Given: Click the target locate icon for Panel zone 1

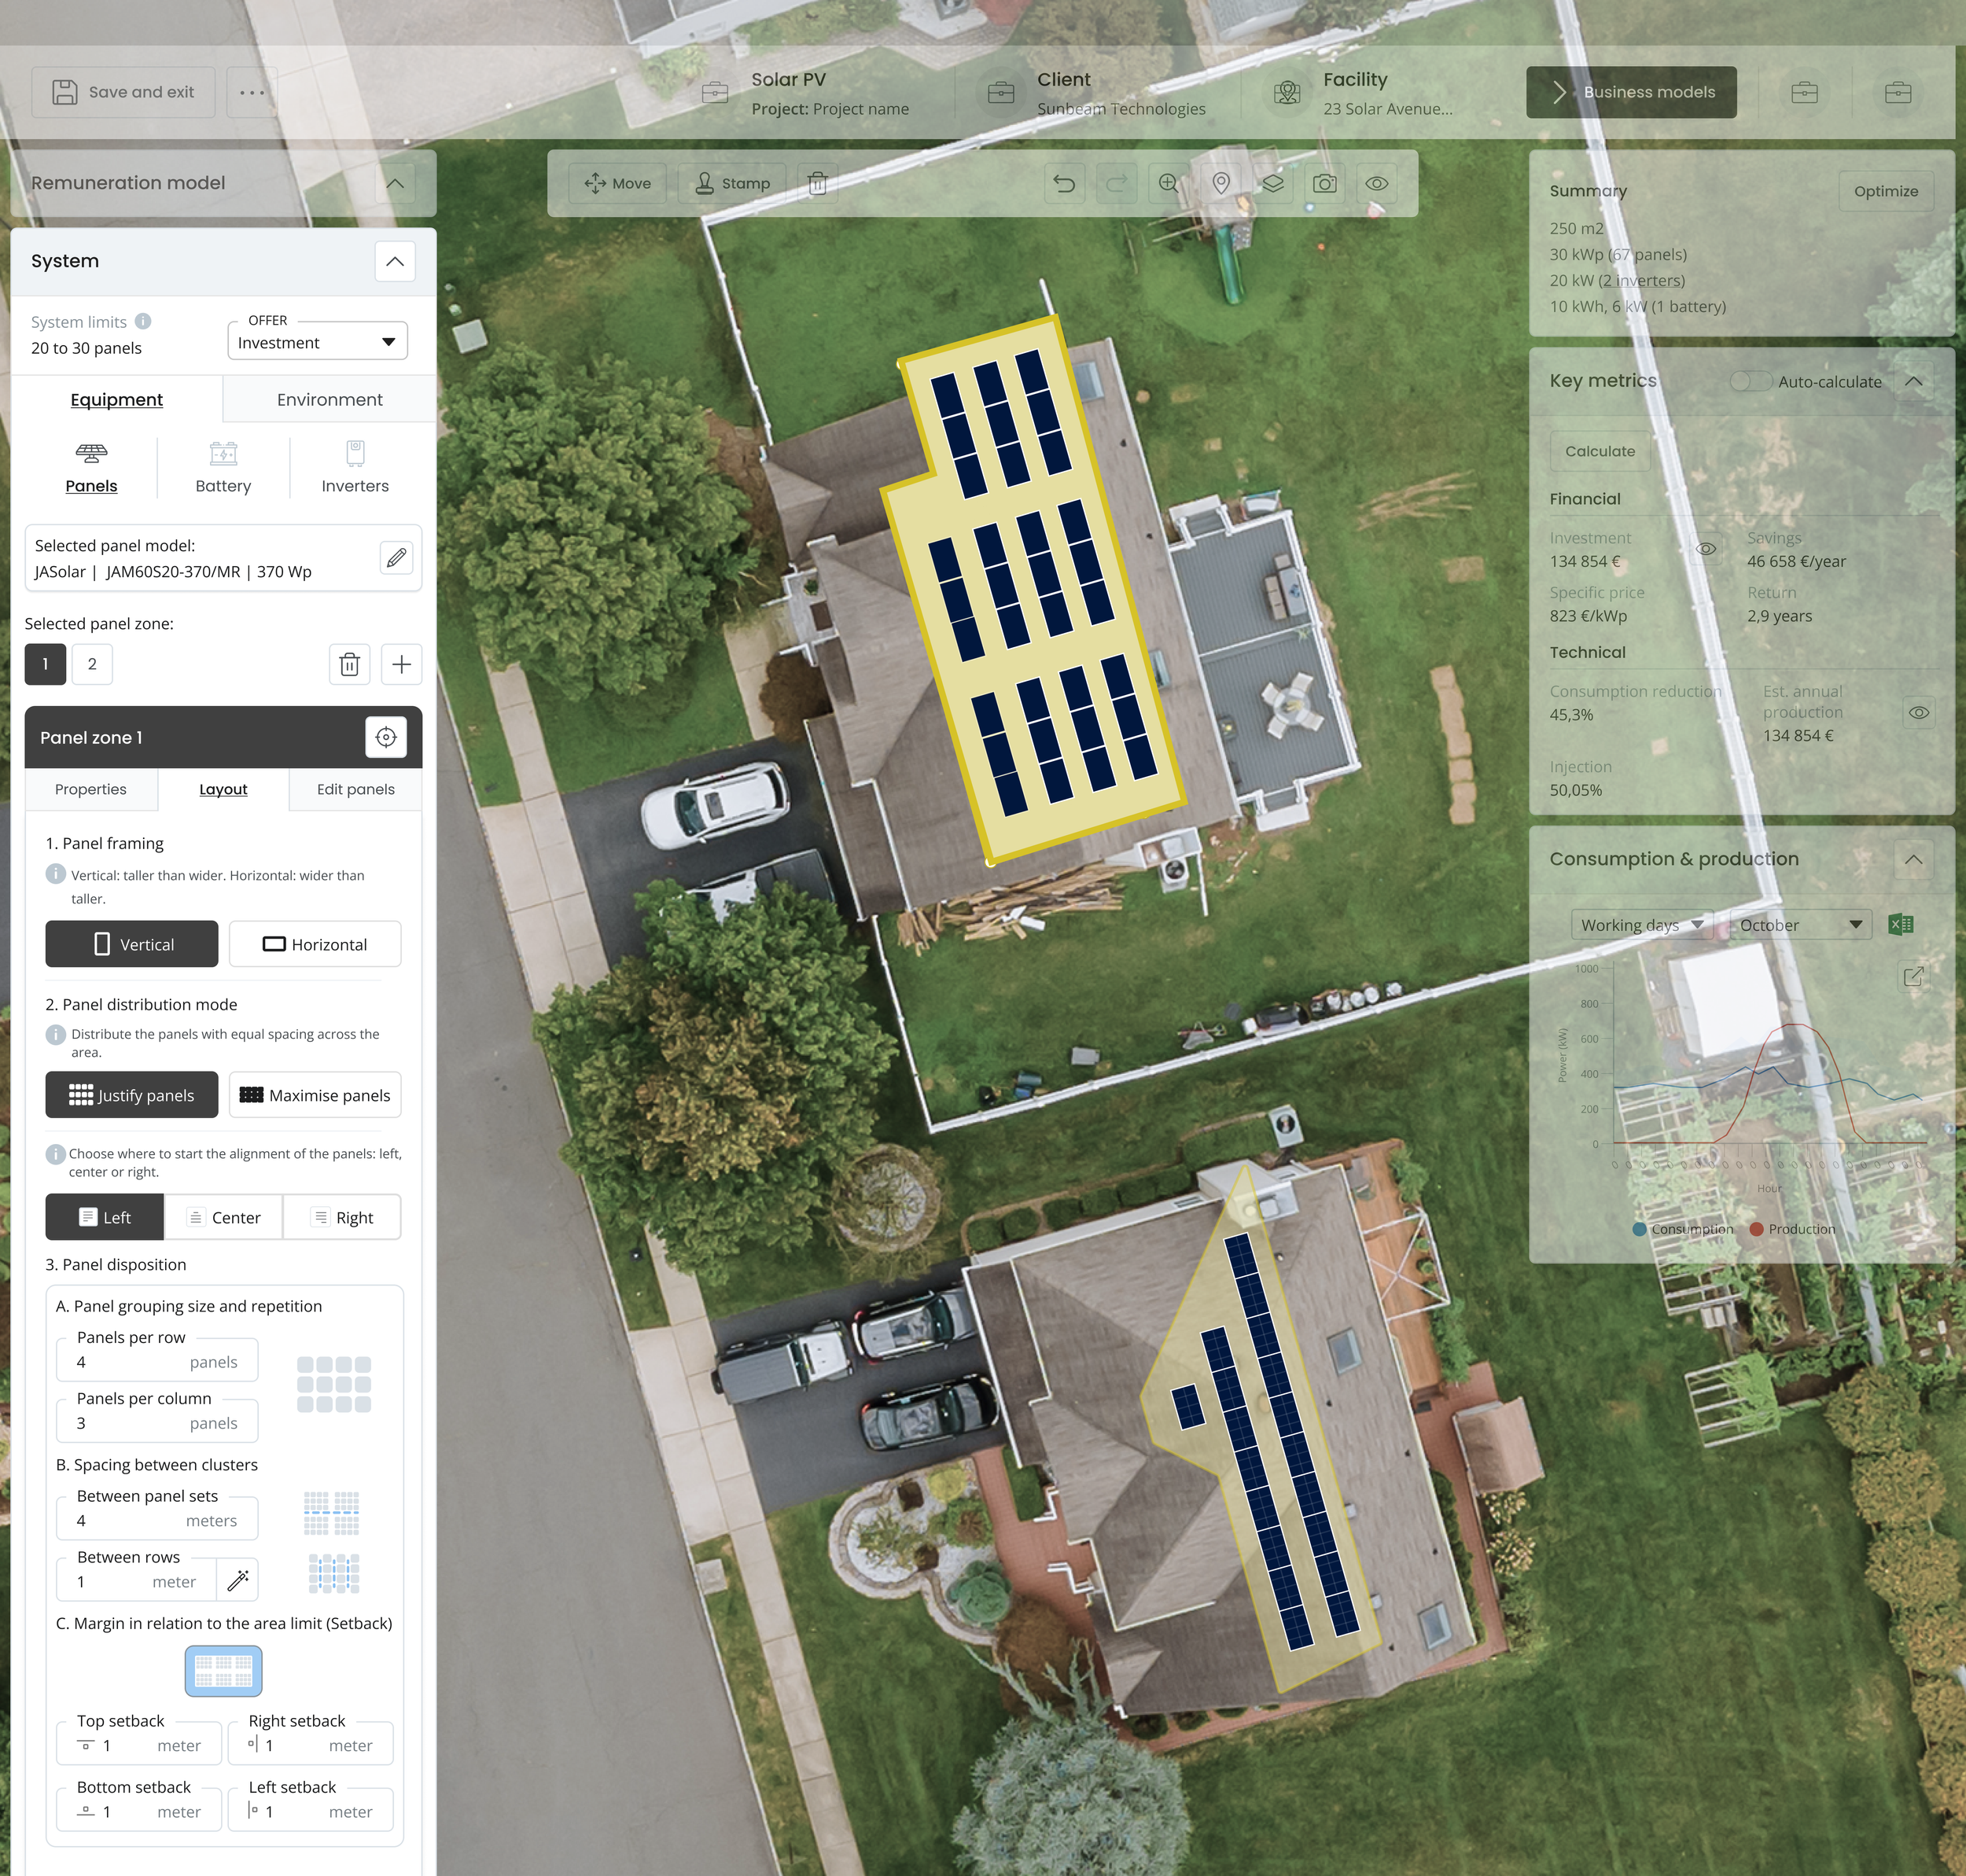Looking at the screenshot, I should (386, 738).
